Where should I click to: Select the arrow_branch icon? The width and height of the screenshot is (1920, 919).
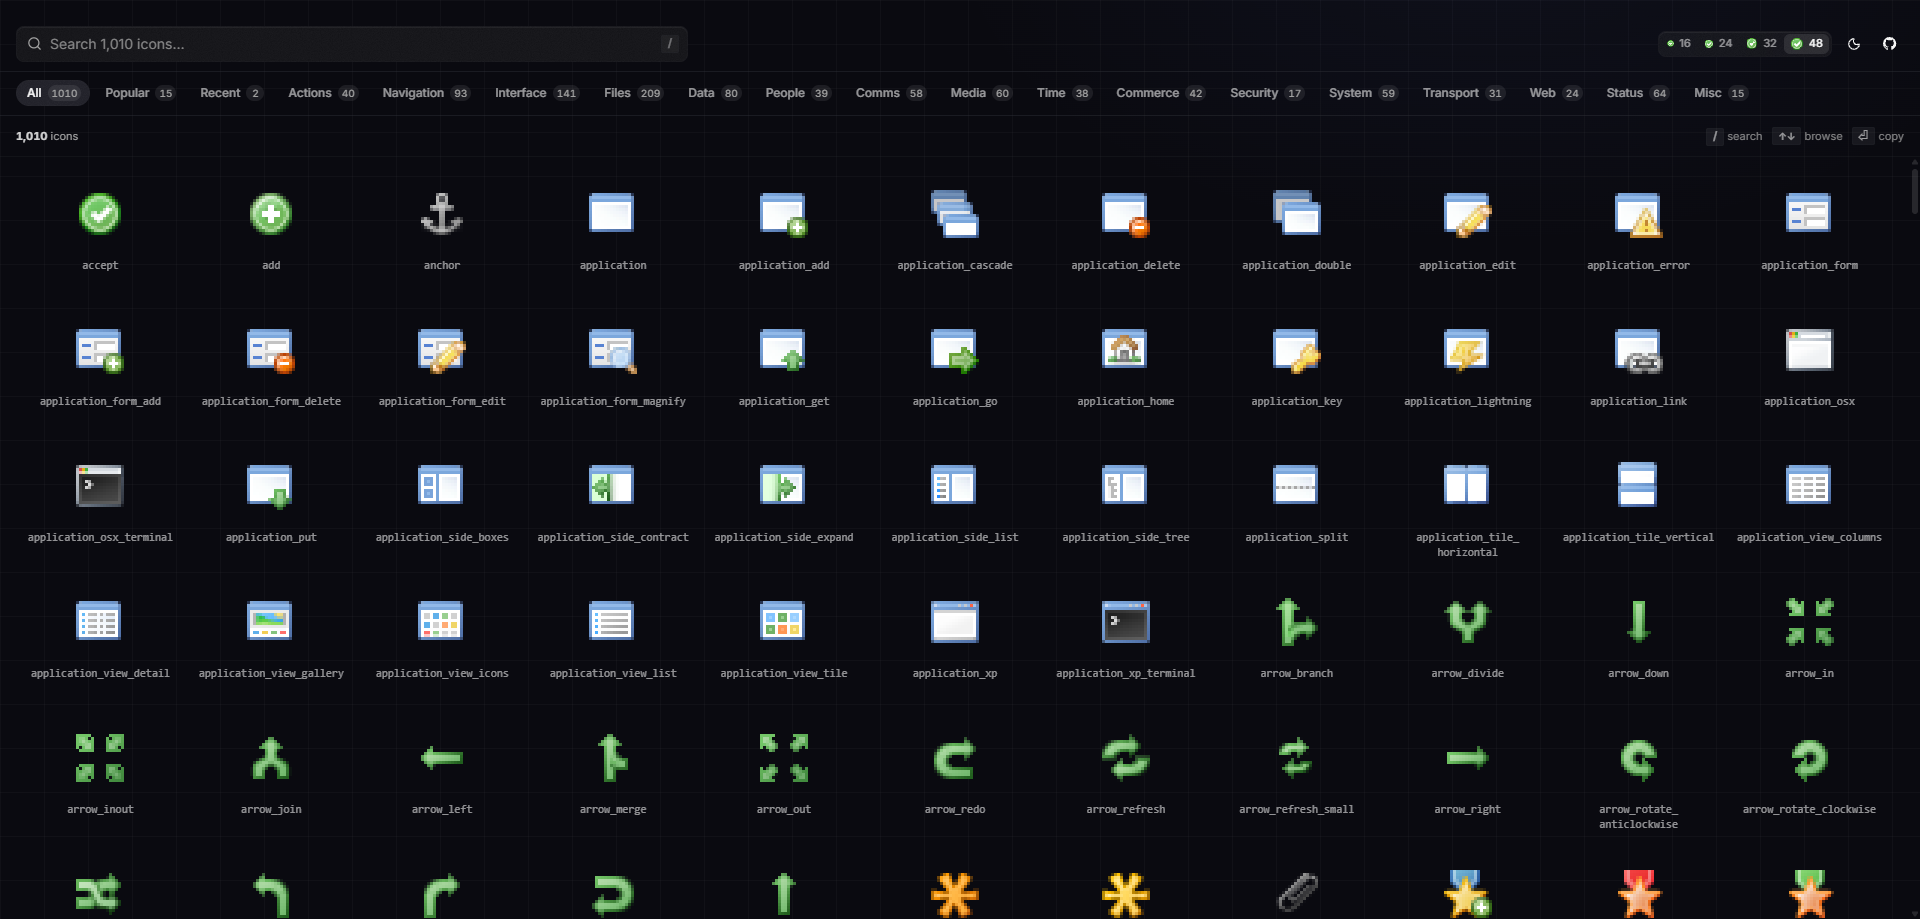[x=1296, y=622]
